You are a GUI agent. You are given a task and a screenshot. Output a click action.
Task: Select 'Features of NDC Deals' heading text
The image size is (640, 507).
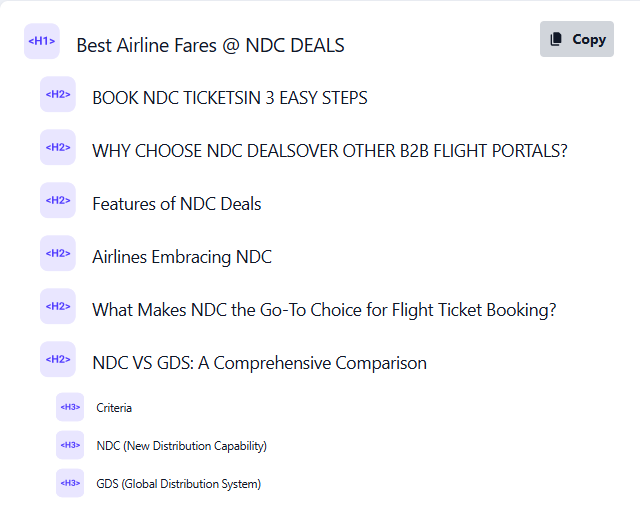pos(177,204)
